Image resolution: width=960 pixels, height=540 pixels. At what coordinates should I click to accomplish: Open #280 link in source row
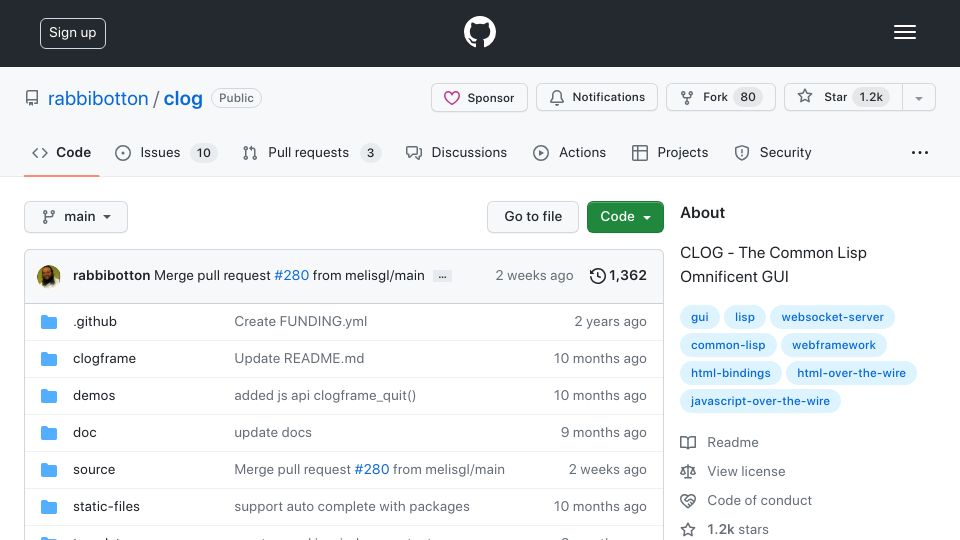tap(372, 470)
